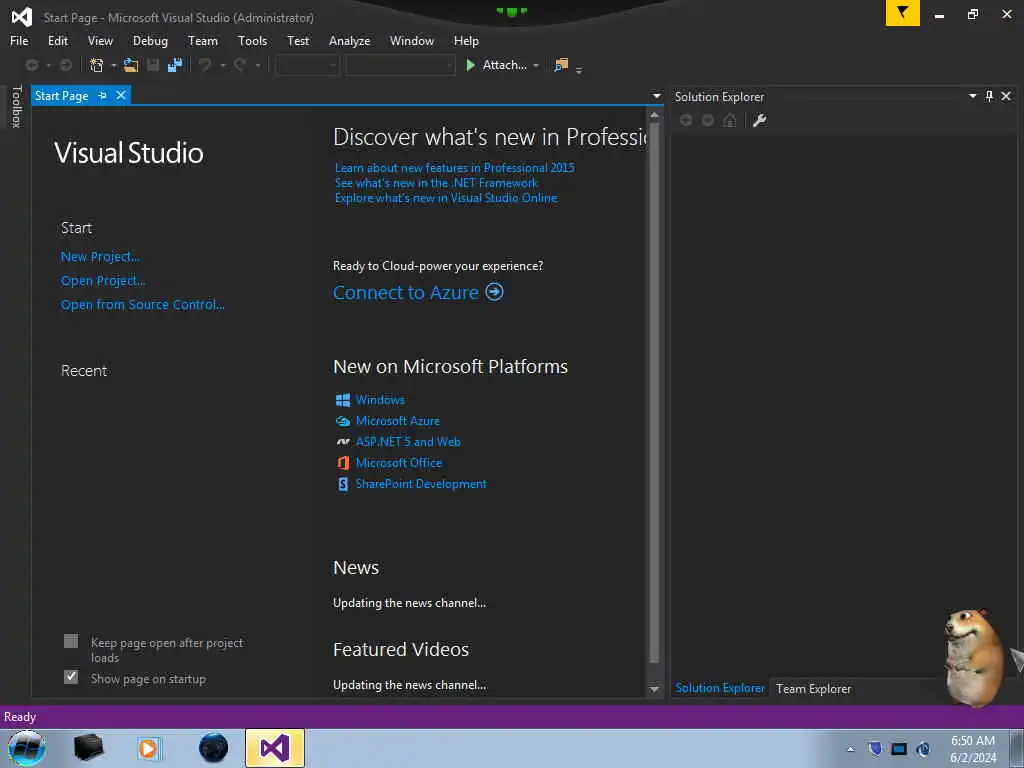This screenshot has width=1024, height=768.
Task: Open the File menu
Action: click(19, 40)
